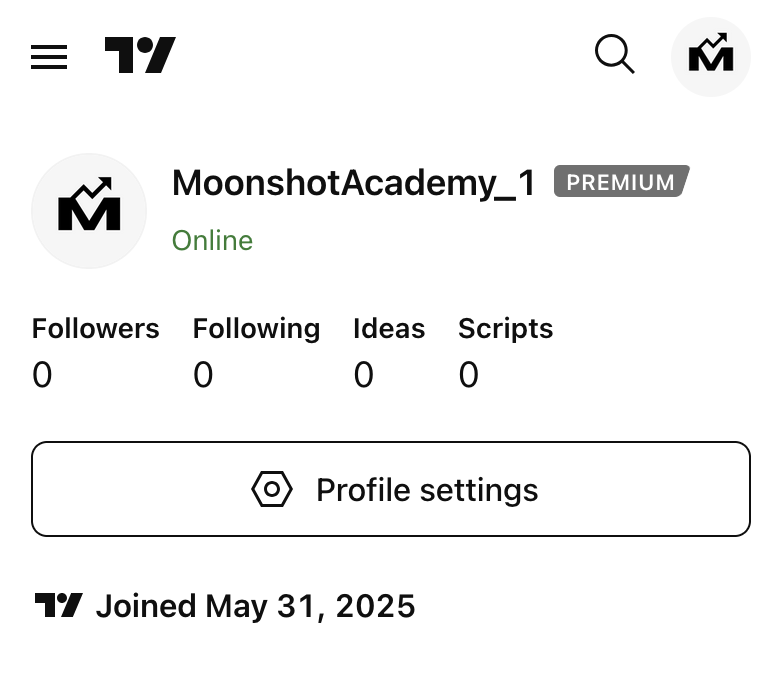Switch to the Scripts label

tap(505, 329)
